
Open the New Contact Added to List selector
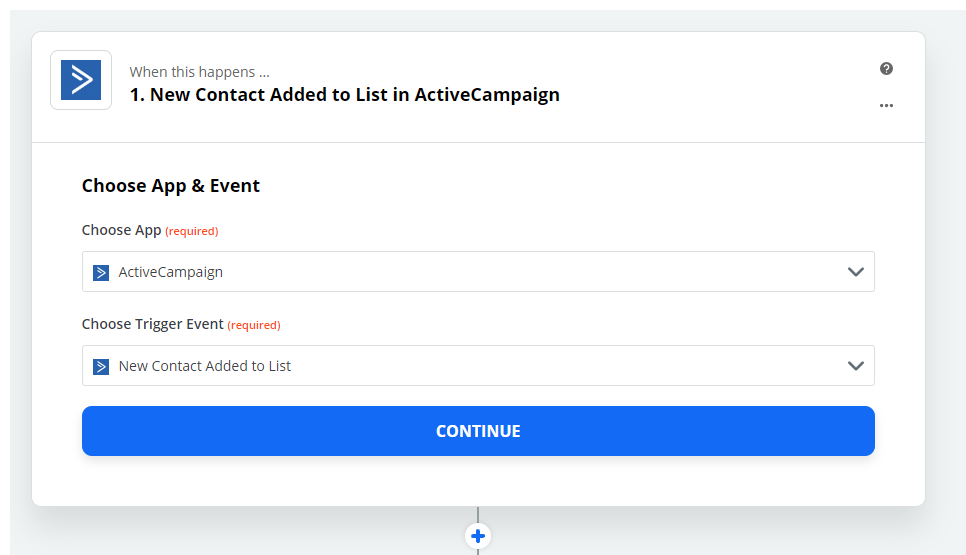pos(478,366)
